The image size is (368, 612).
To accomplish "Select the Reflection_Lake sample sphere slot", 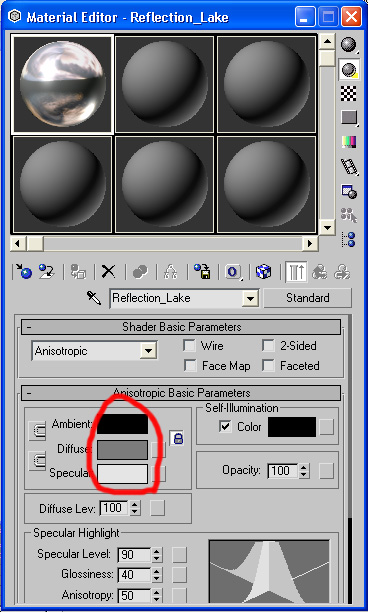I will [62, 84].
